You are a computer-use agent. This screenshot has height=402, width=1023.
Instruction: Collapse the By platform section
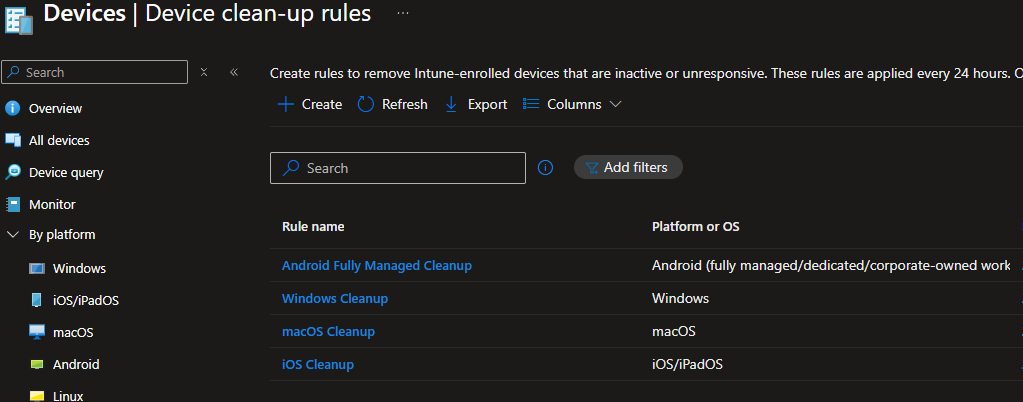13,235
